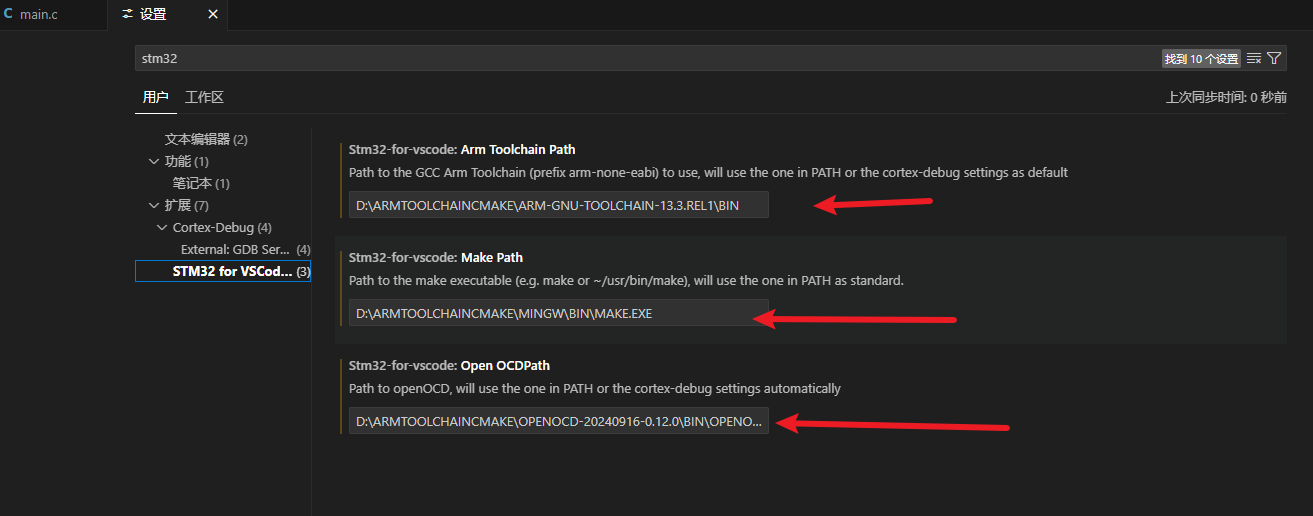
Task: Collapse the Cortex-Debug tree node
Action: pos(163,227)
